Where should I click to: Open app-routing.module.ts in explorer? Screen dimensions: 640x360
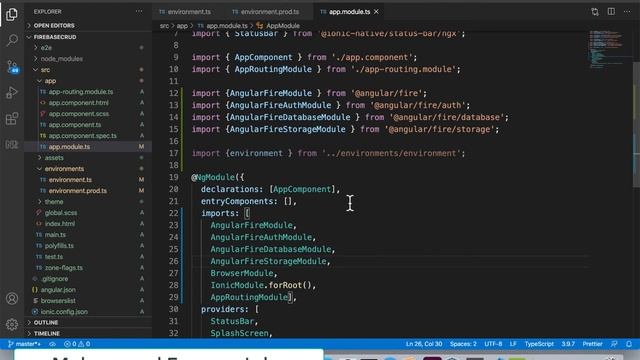click(81, 92)
